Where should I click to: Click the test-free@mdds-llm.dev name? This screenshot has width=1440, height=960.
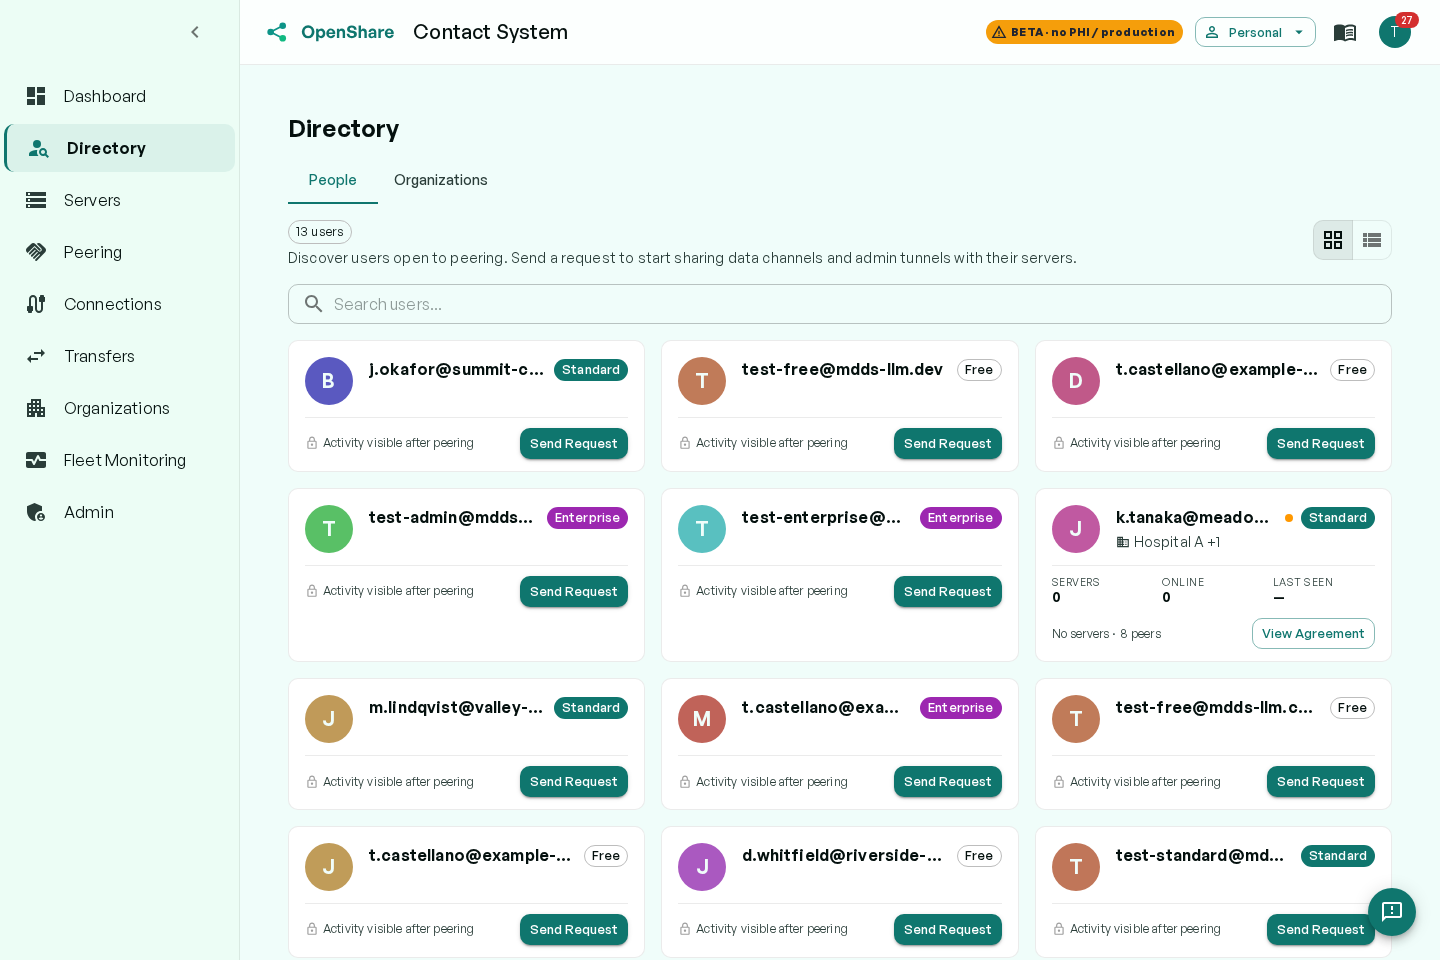pyautogui.click(x=842, y=370)
